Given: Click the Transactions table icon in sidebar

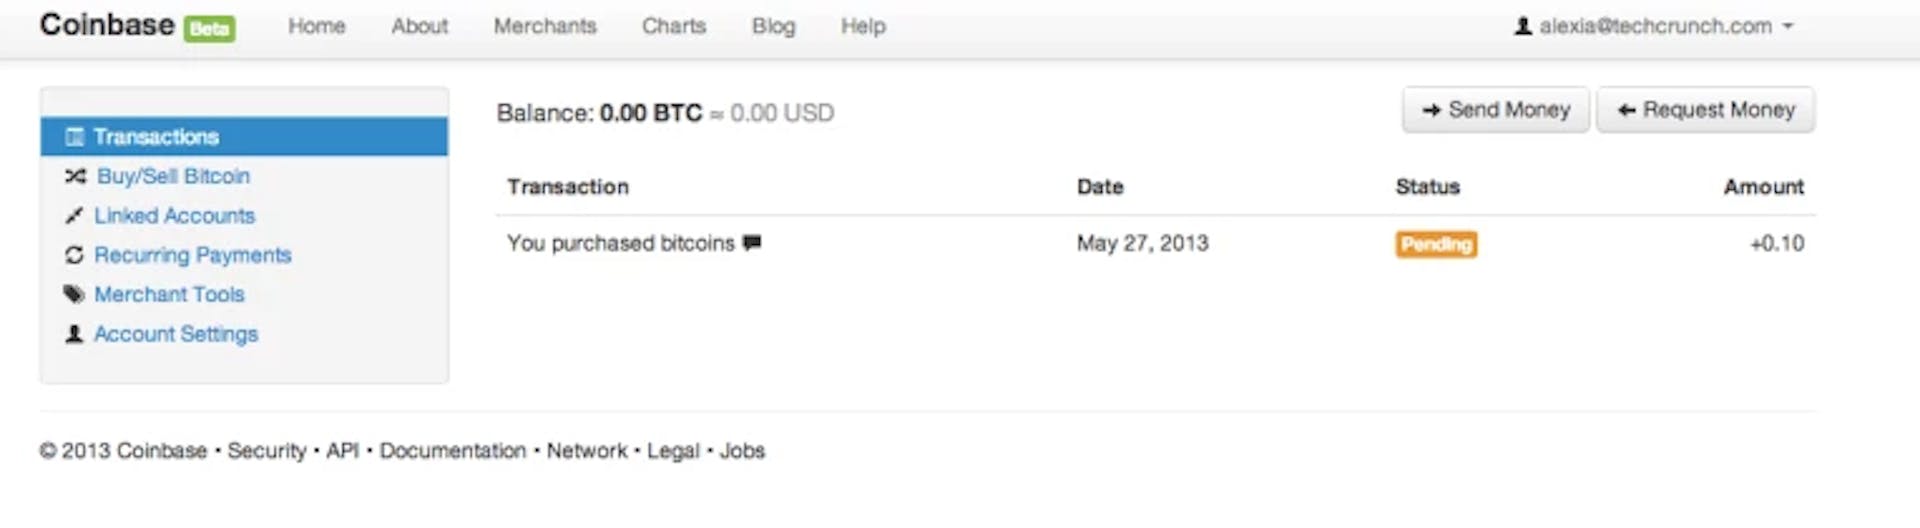Looking at the screenshot, I should coord(74,137).
